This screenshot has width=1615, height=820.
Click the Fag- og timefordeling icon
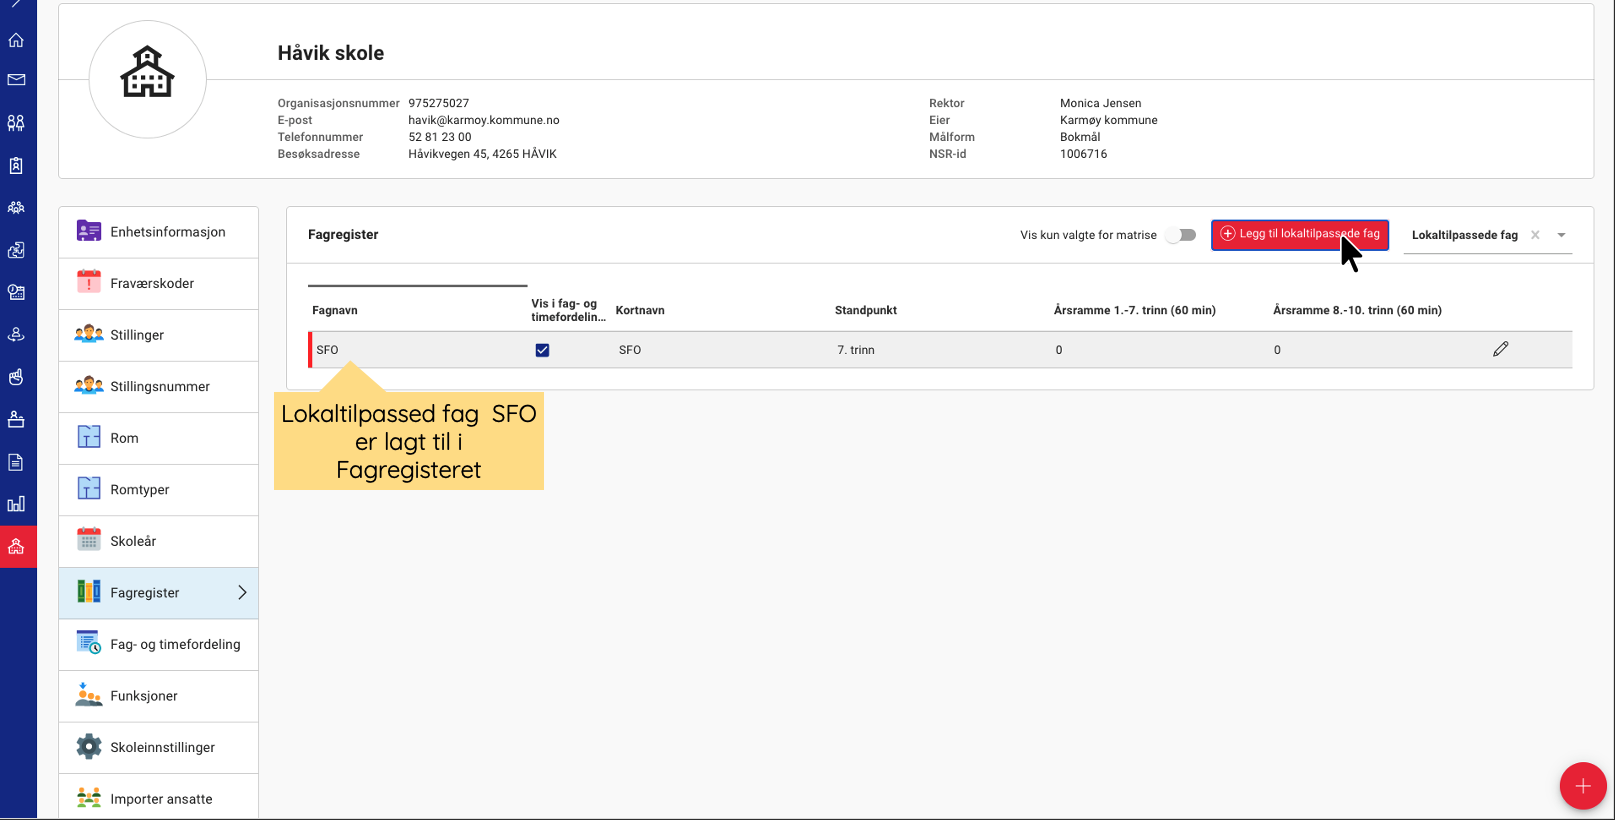(x=89, y=643)
